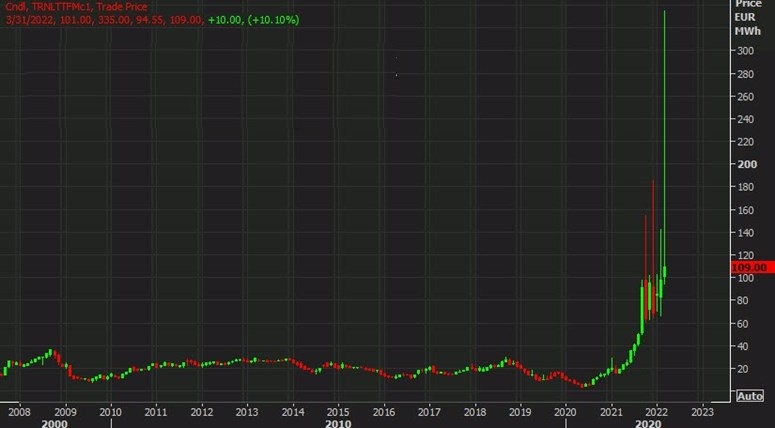Click the 2015 year label on time axis
Viewport: 775px width, 428px height.
pos(338,412)
